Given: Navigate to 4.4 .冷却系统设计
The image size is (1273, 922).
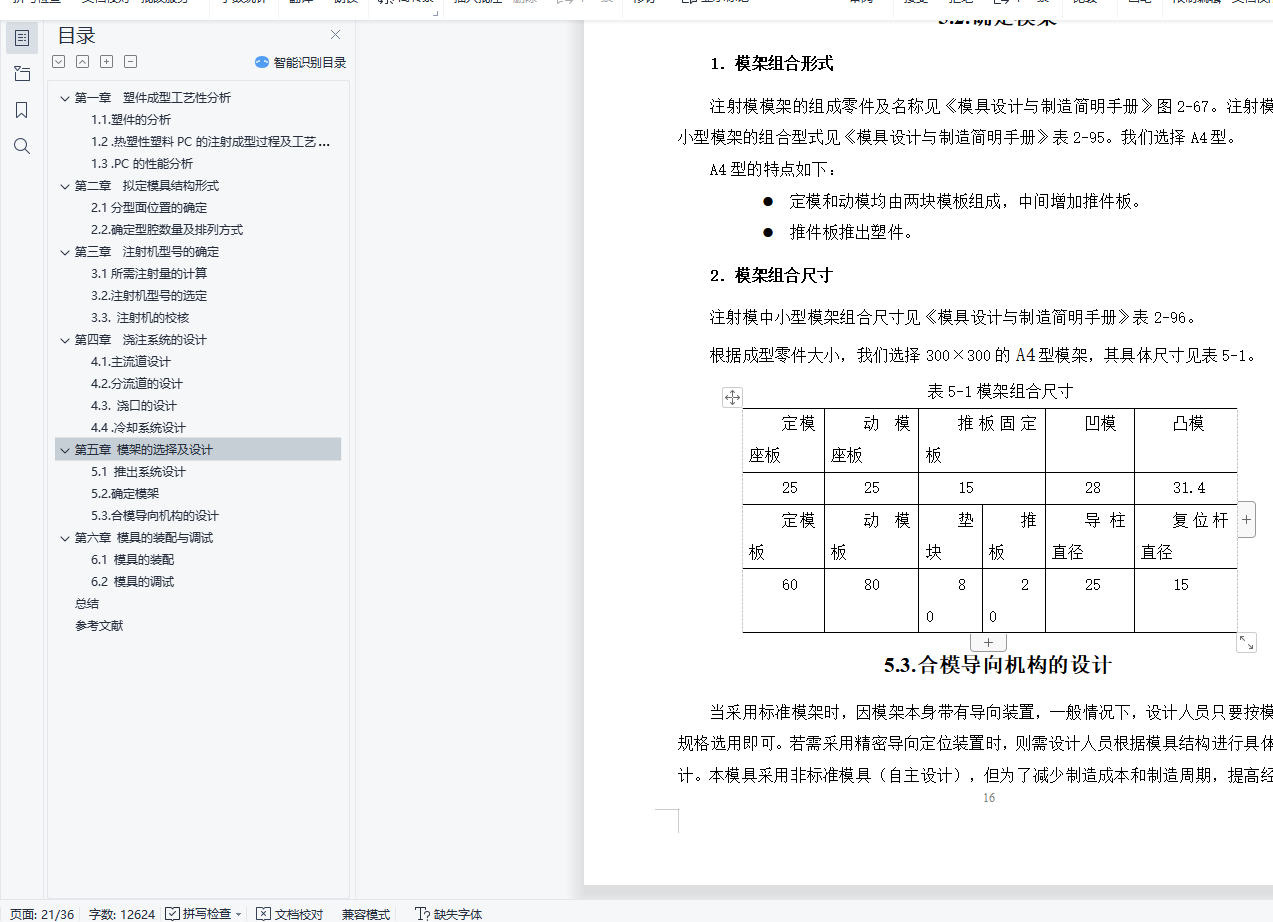Looking at the screenshot, I should click(138, 427).
